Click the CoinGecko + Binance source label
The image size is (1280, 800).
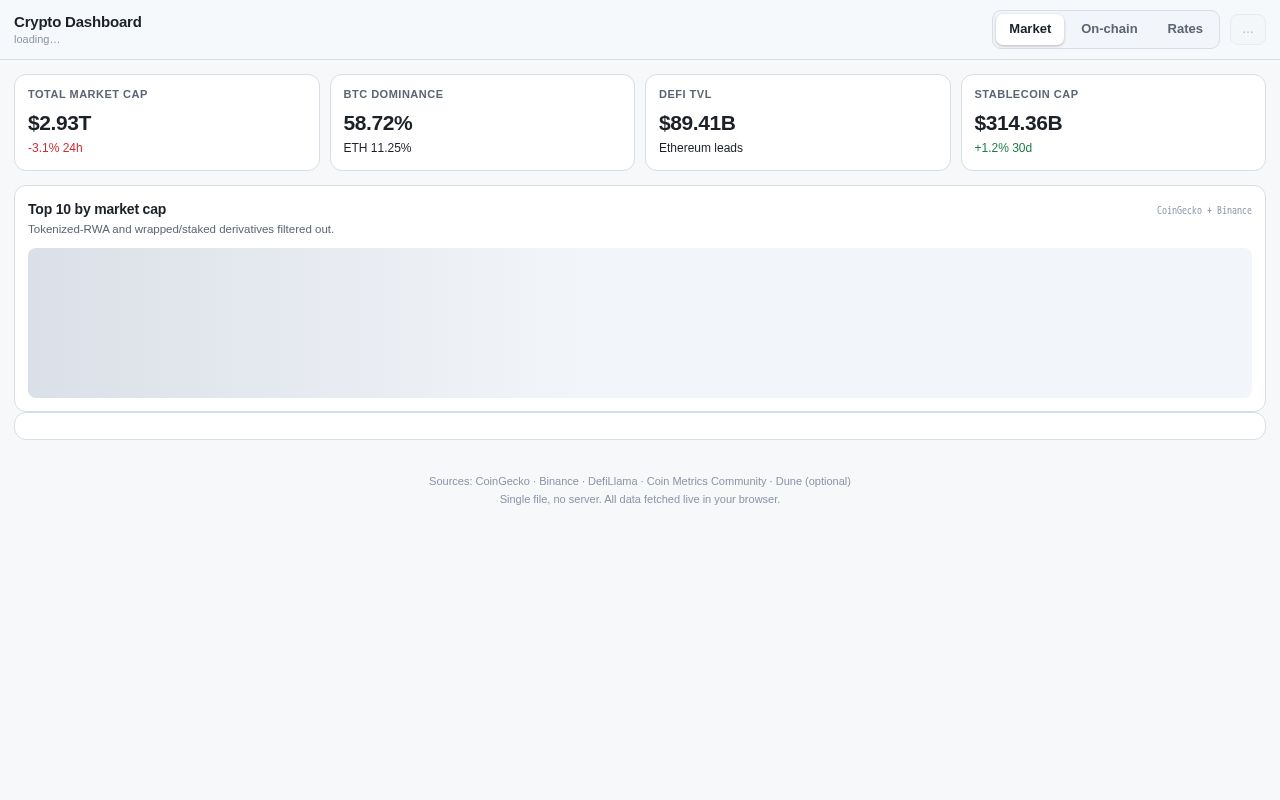[1204, 211]
